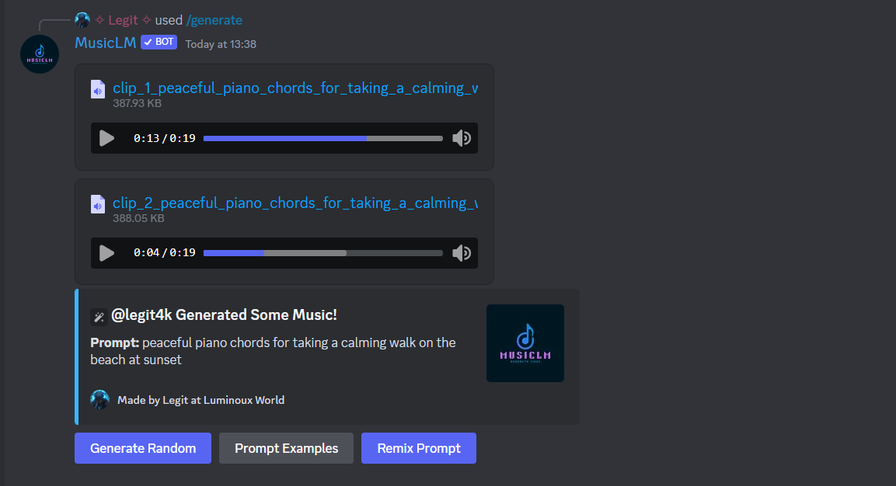Click the Made by Legit footer text
Screen dimensions: 896x486
tap(201, 400)
